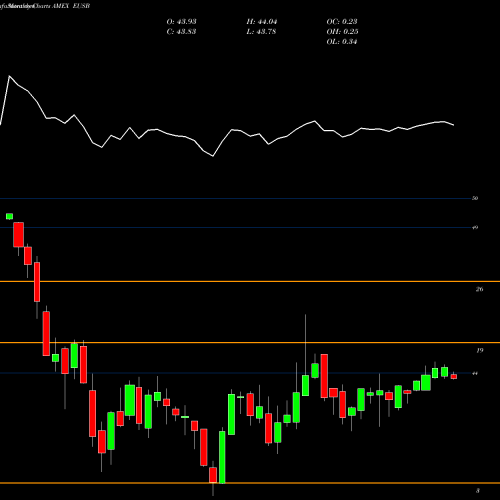
Task: Click the 'OL: 0.34' value
Action: click(342, 42)
